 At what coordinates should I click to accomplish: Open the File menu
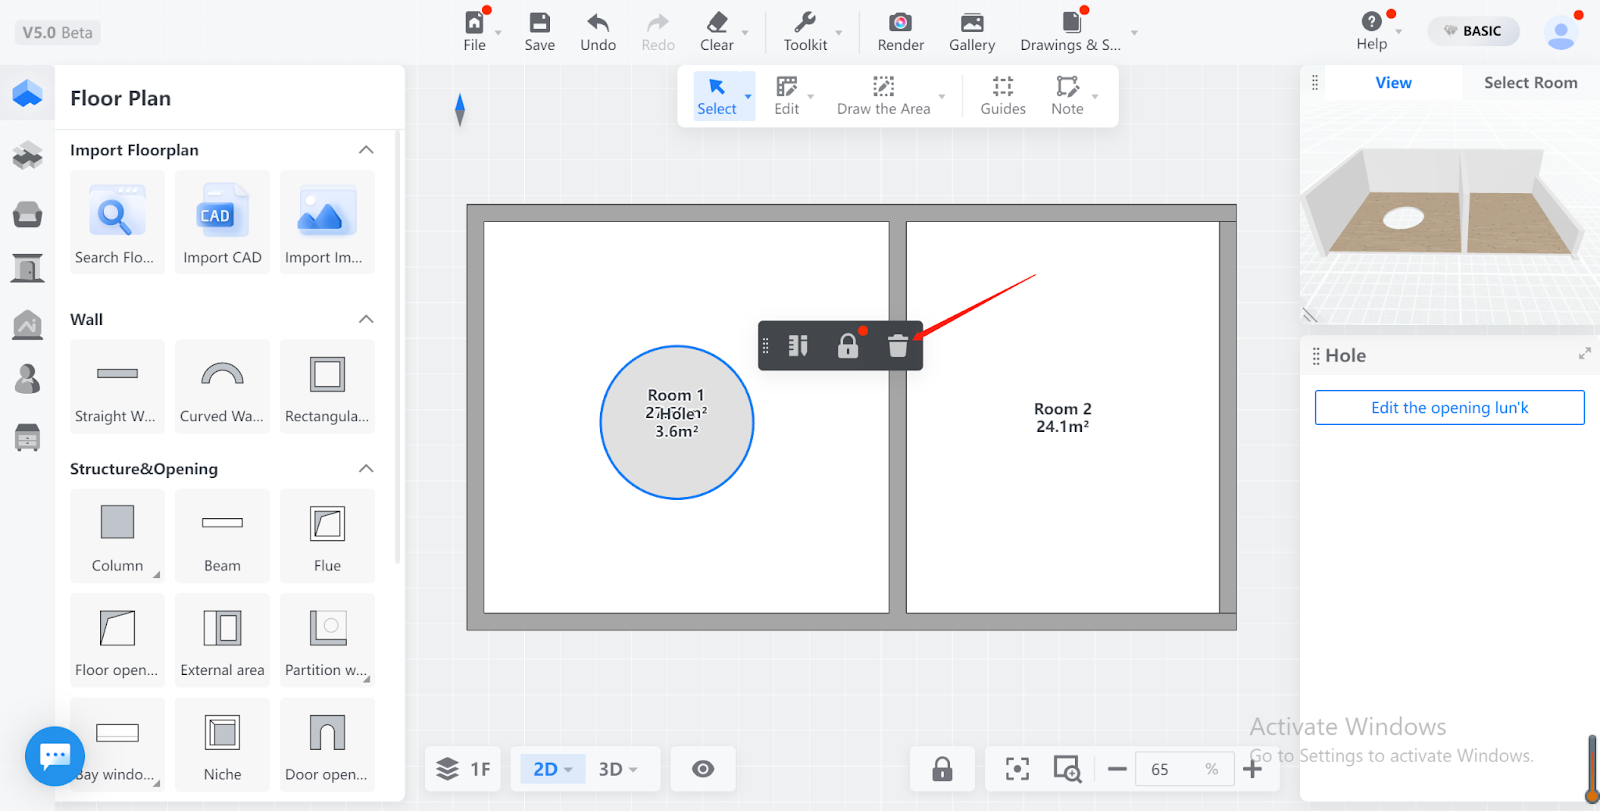(475, 32)
